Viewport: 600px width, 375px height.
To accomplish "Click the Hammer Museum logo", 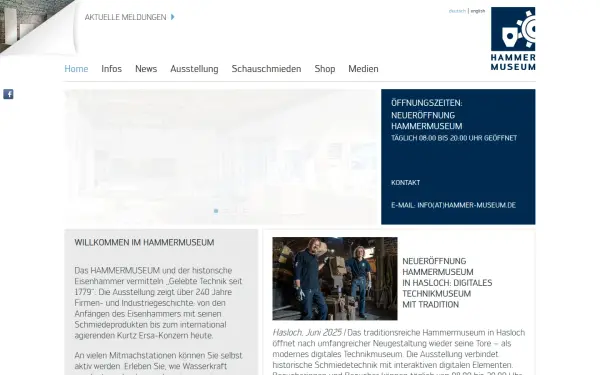I will (513, 39).
